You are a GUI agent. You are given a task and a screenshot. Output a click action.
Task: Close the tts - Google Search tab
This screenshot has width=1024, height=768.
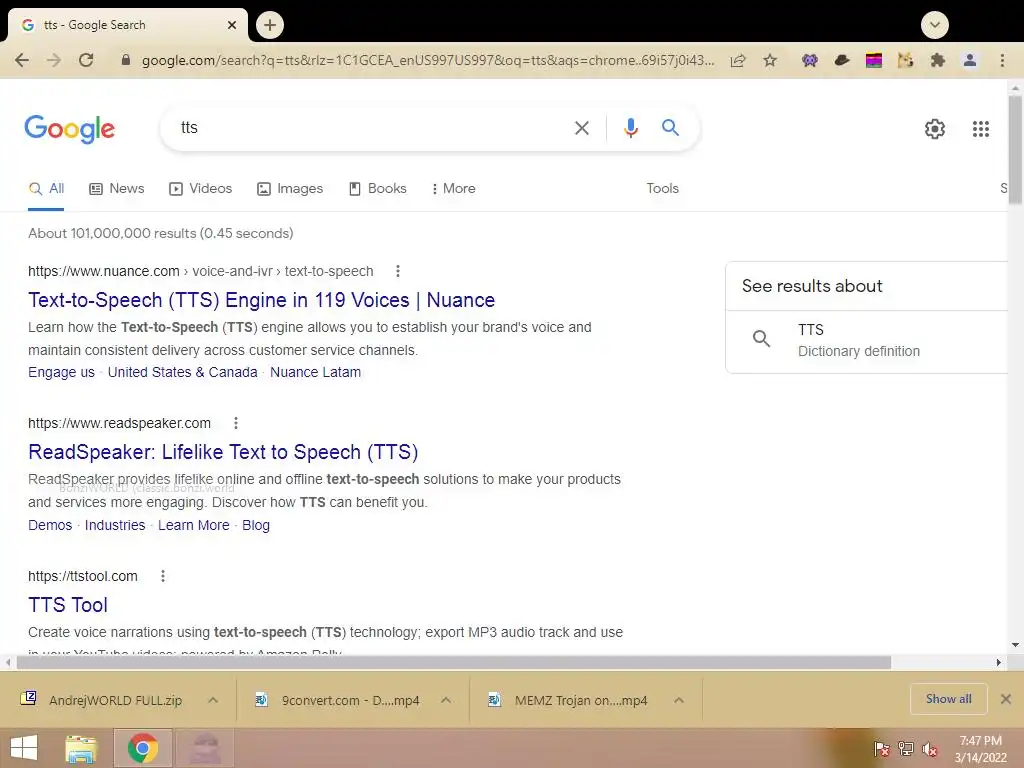pos(232,25)
